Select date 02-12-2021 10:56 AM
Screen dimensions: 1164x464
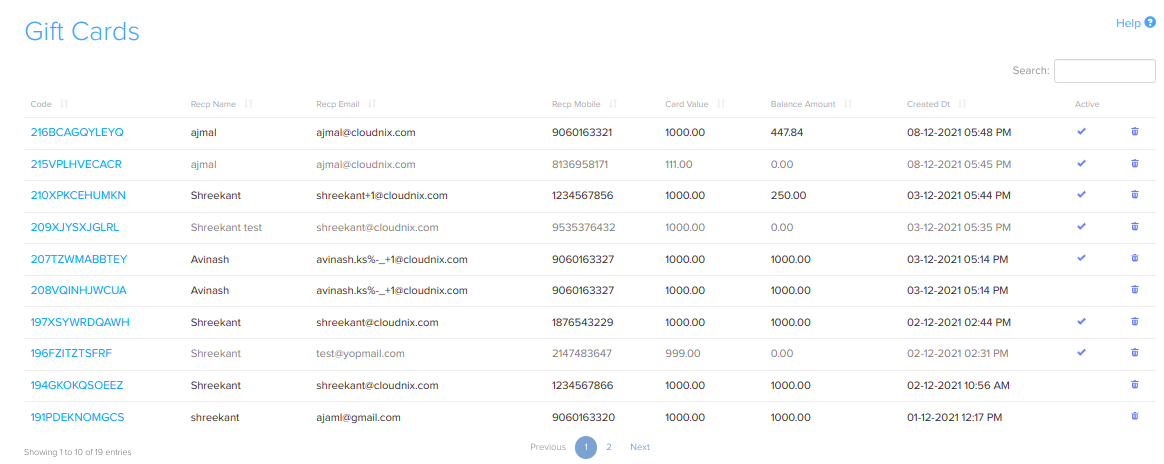(x=958, y=385)
